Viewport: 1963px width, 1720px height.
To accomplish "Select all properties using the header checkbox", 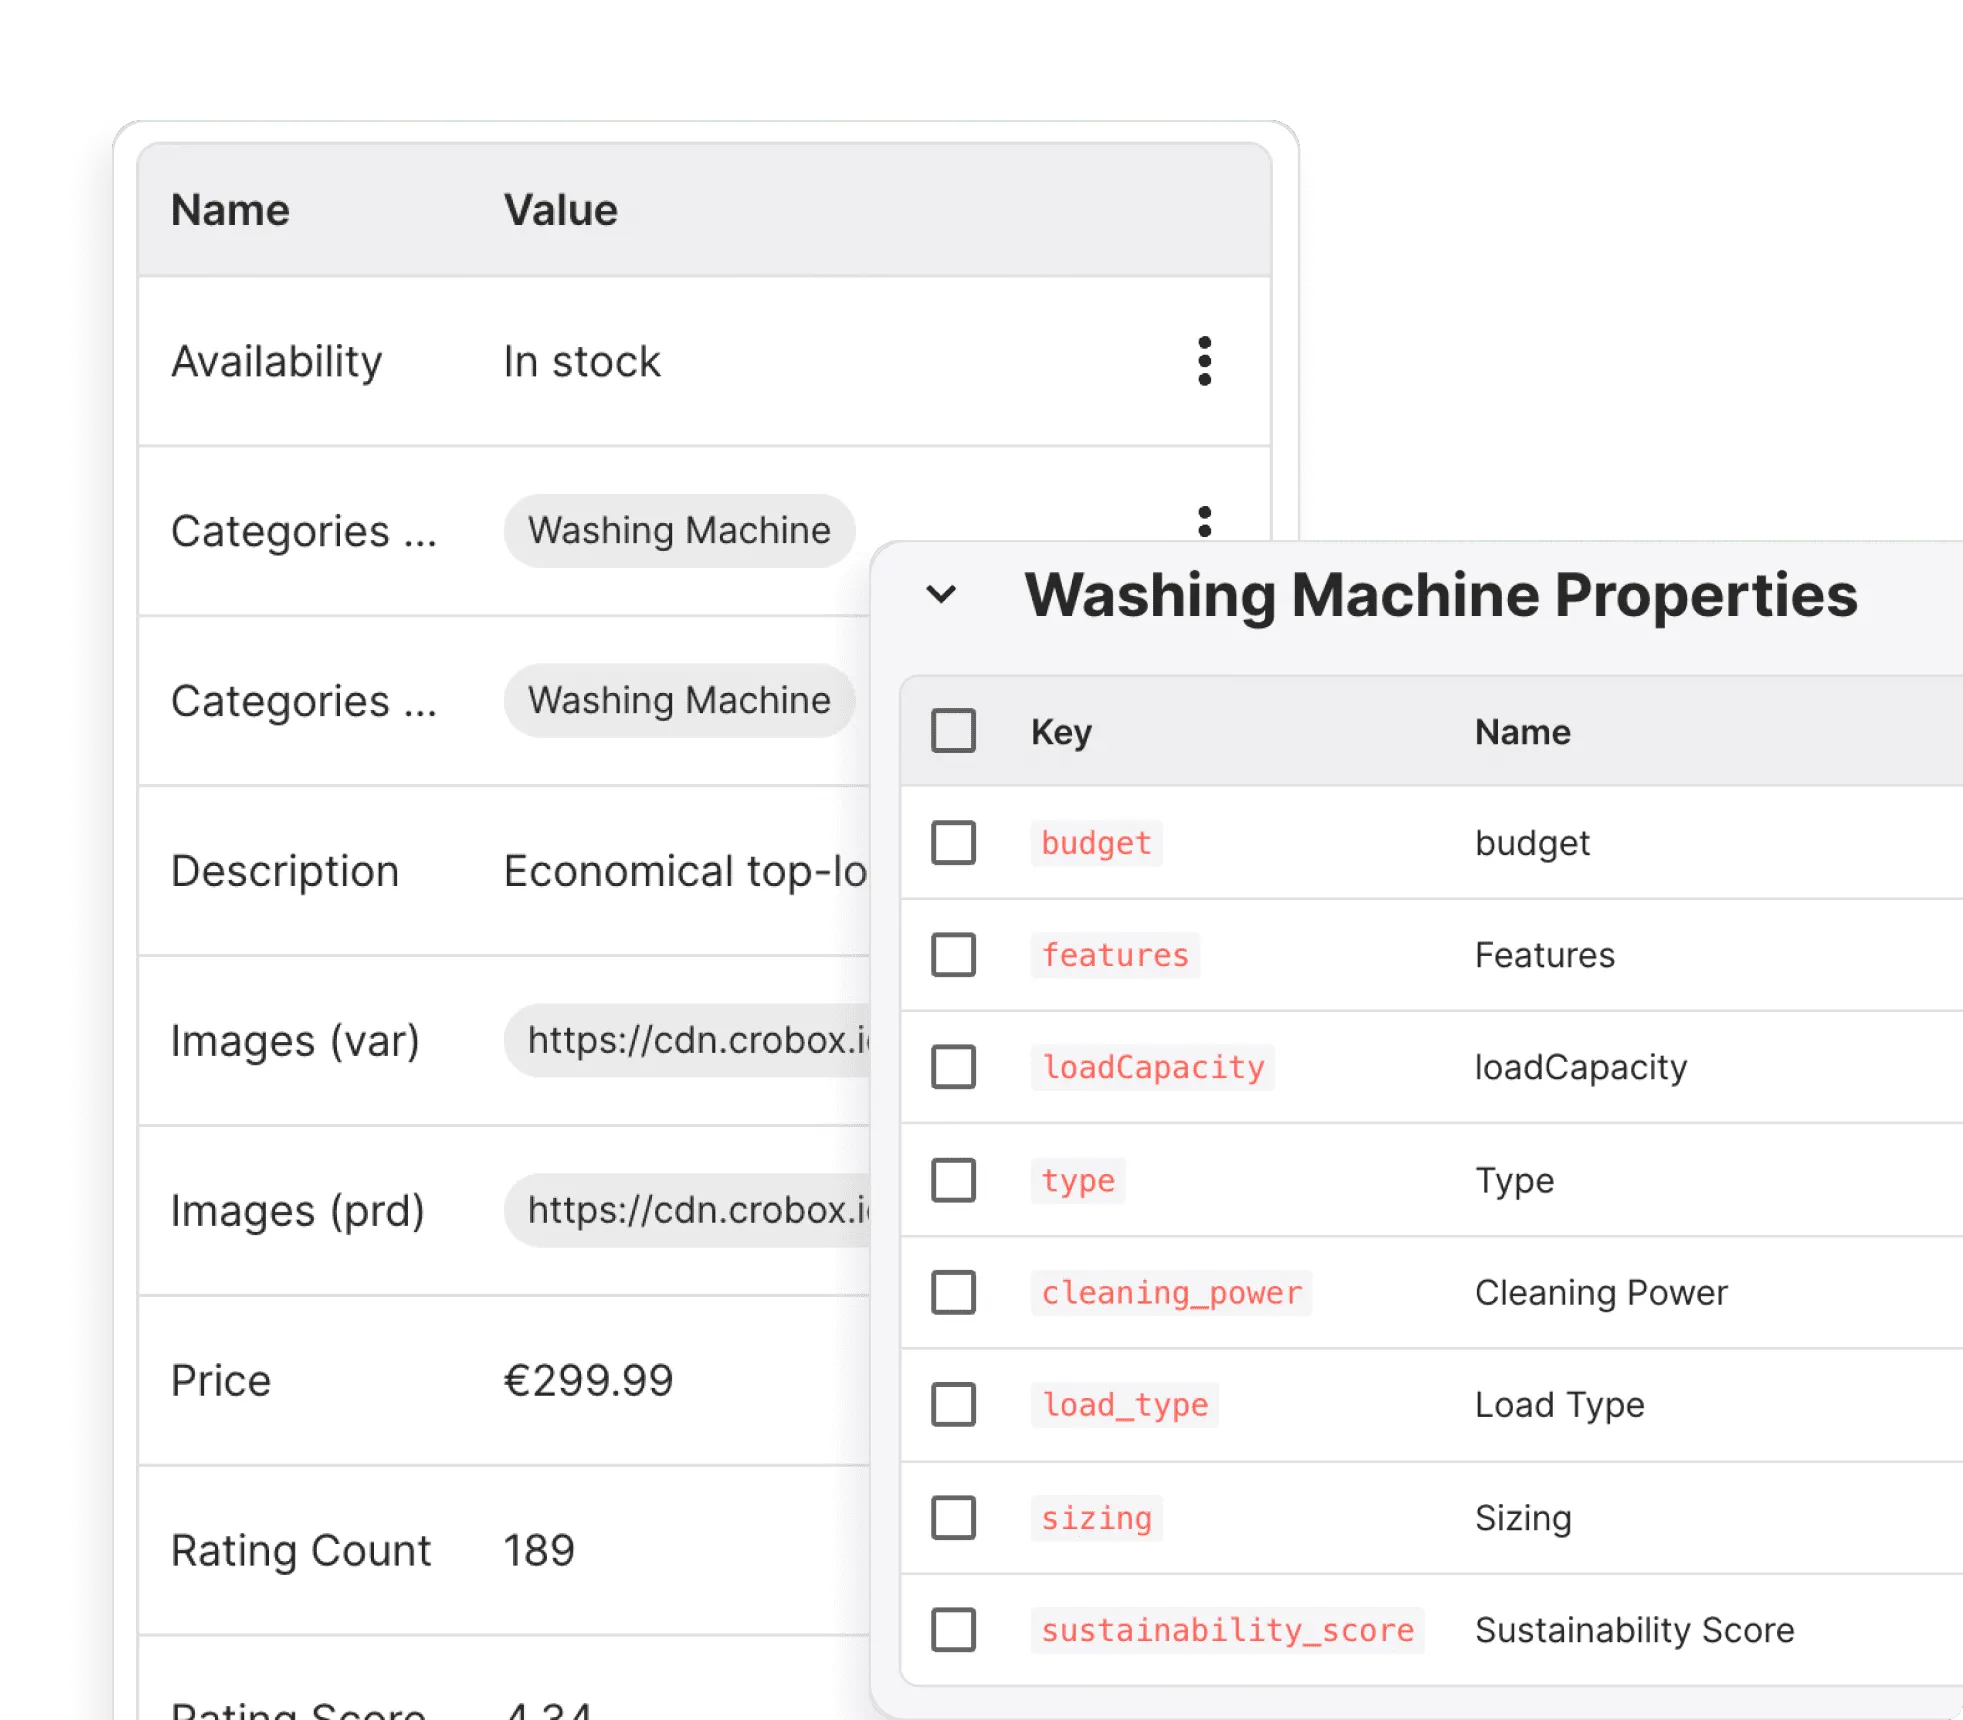I will (953, 731).
